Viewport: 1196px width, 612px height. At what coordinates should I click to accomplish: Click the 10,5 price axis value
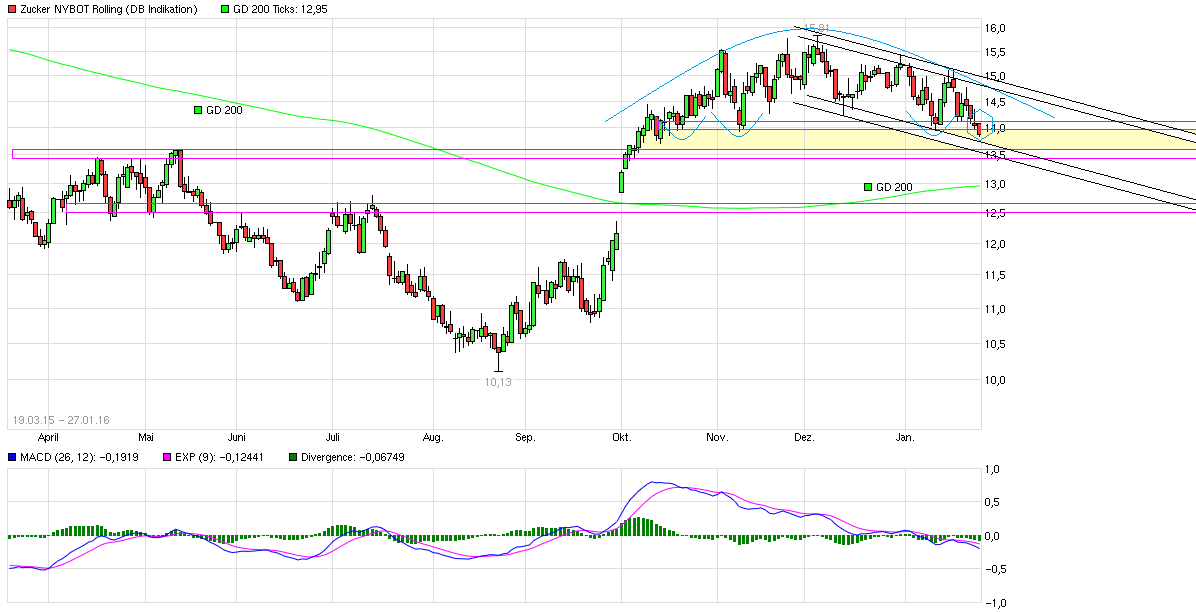point(996,343)
